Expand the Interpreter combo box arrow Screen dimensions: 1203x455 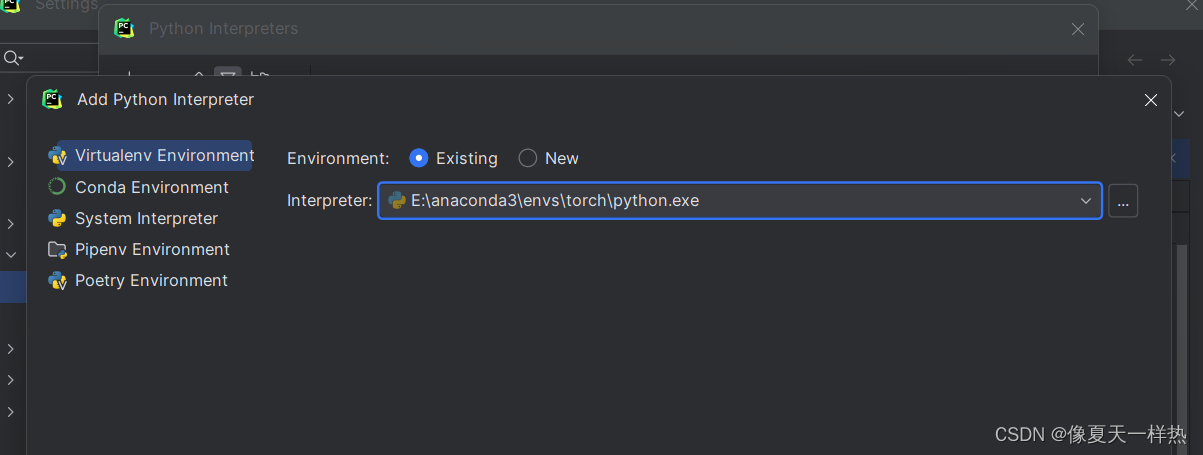click(x=1086, y=201)
